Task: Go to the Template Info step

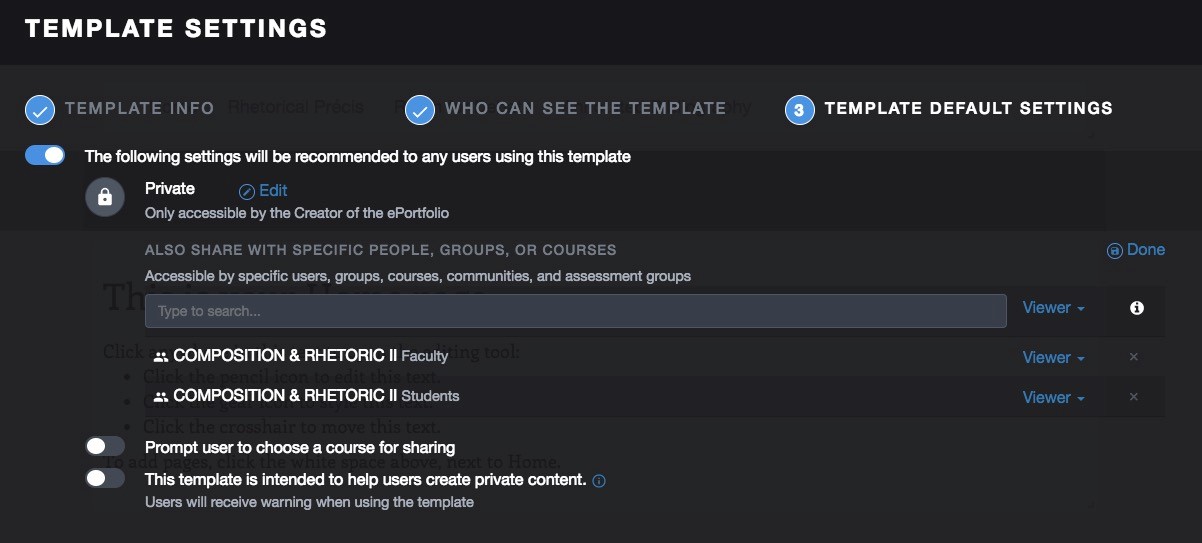Action: pos(140,108)
